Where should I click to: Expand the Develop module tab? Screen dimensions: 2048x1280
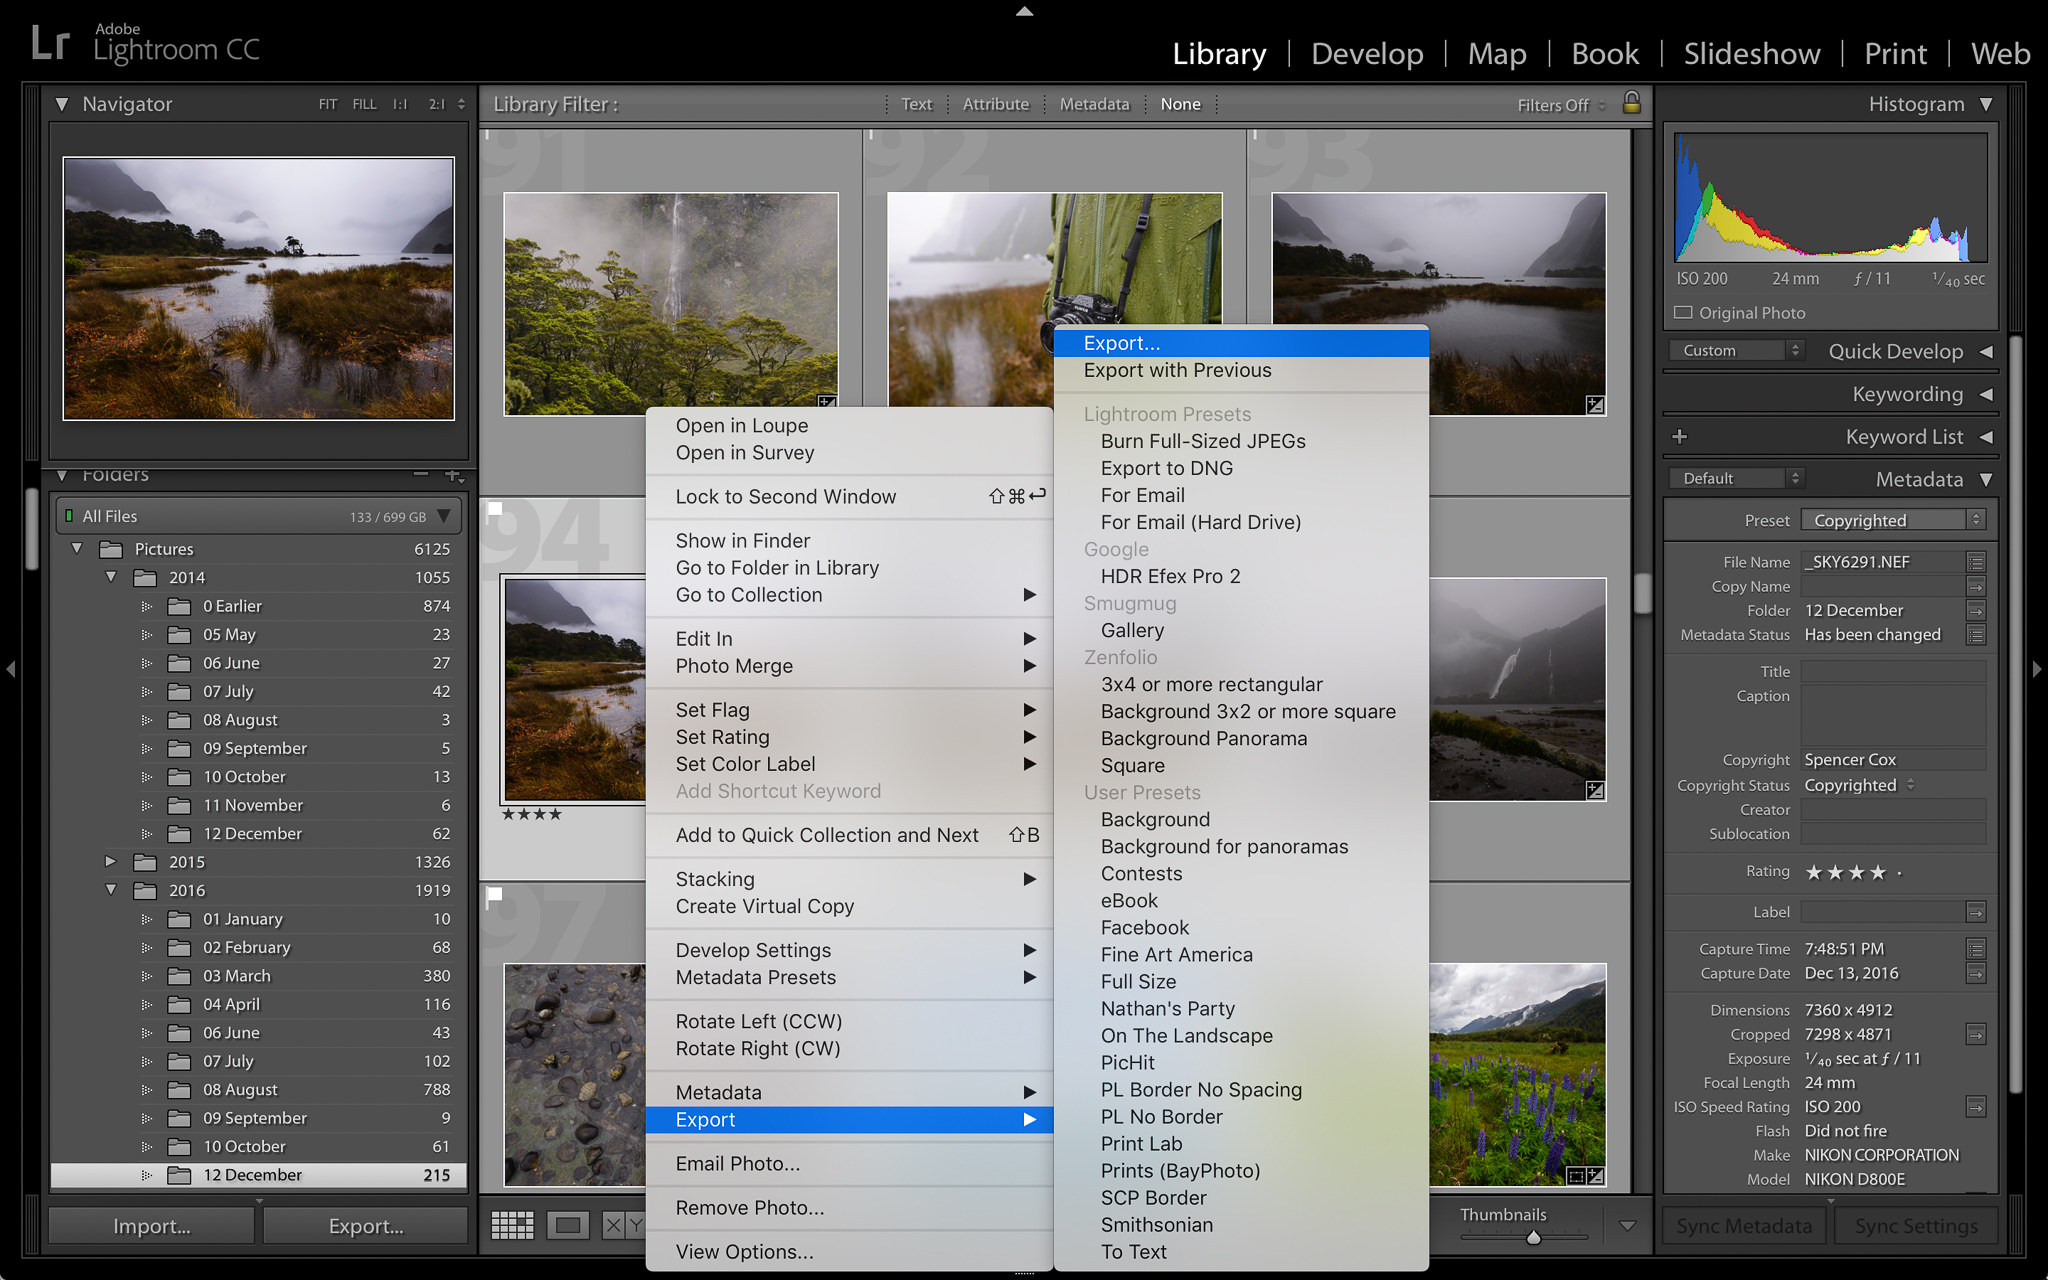point(1361,50)
